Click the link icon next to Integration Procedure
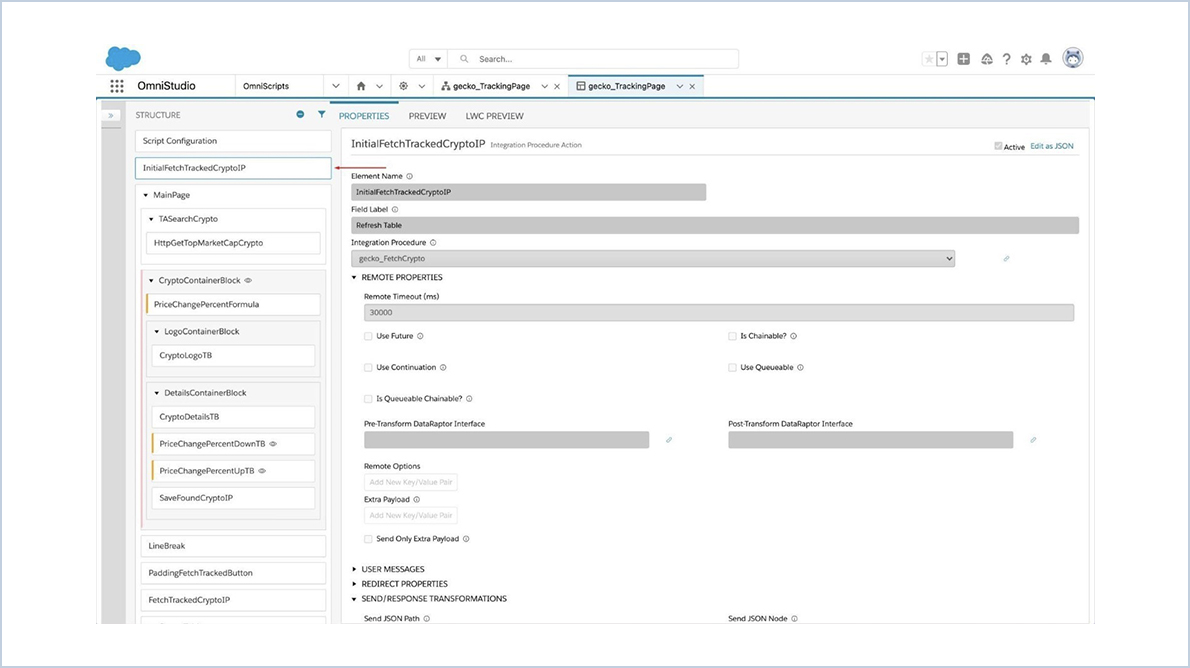The width and height of the screenshot is (1190, 668). tap(1006, 257)
